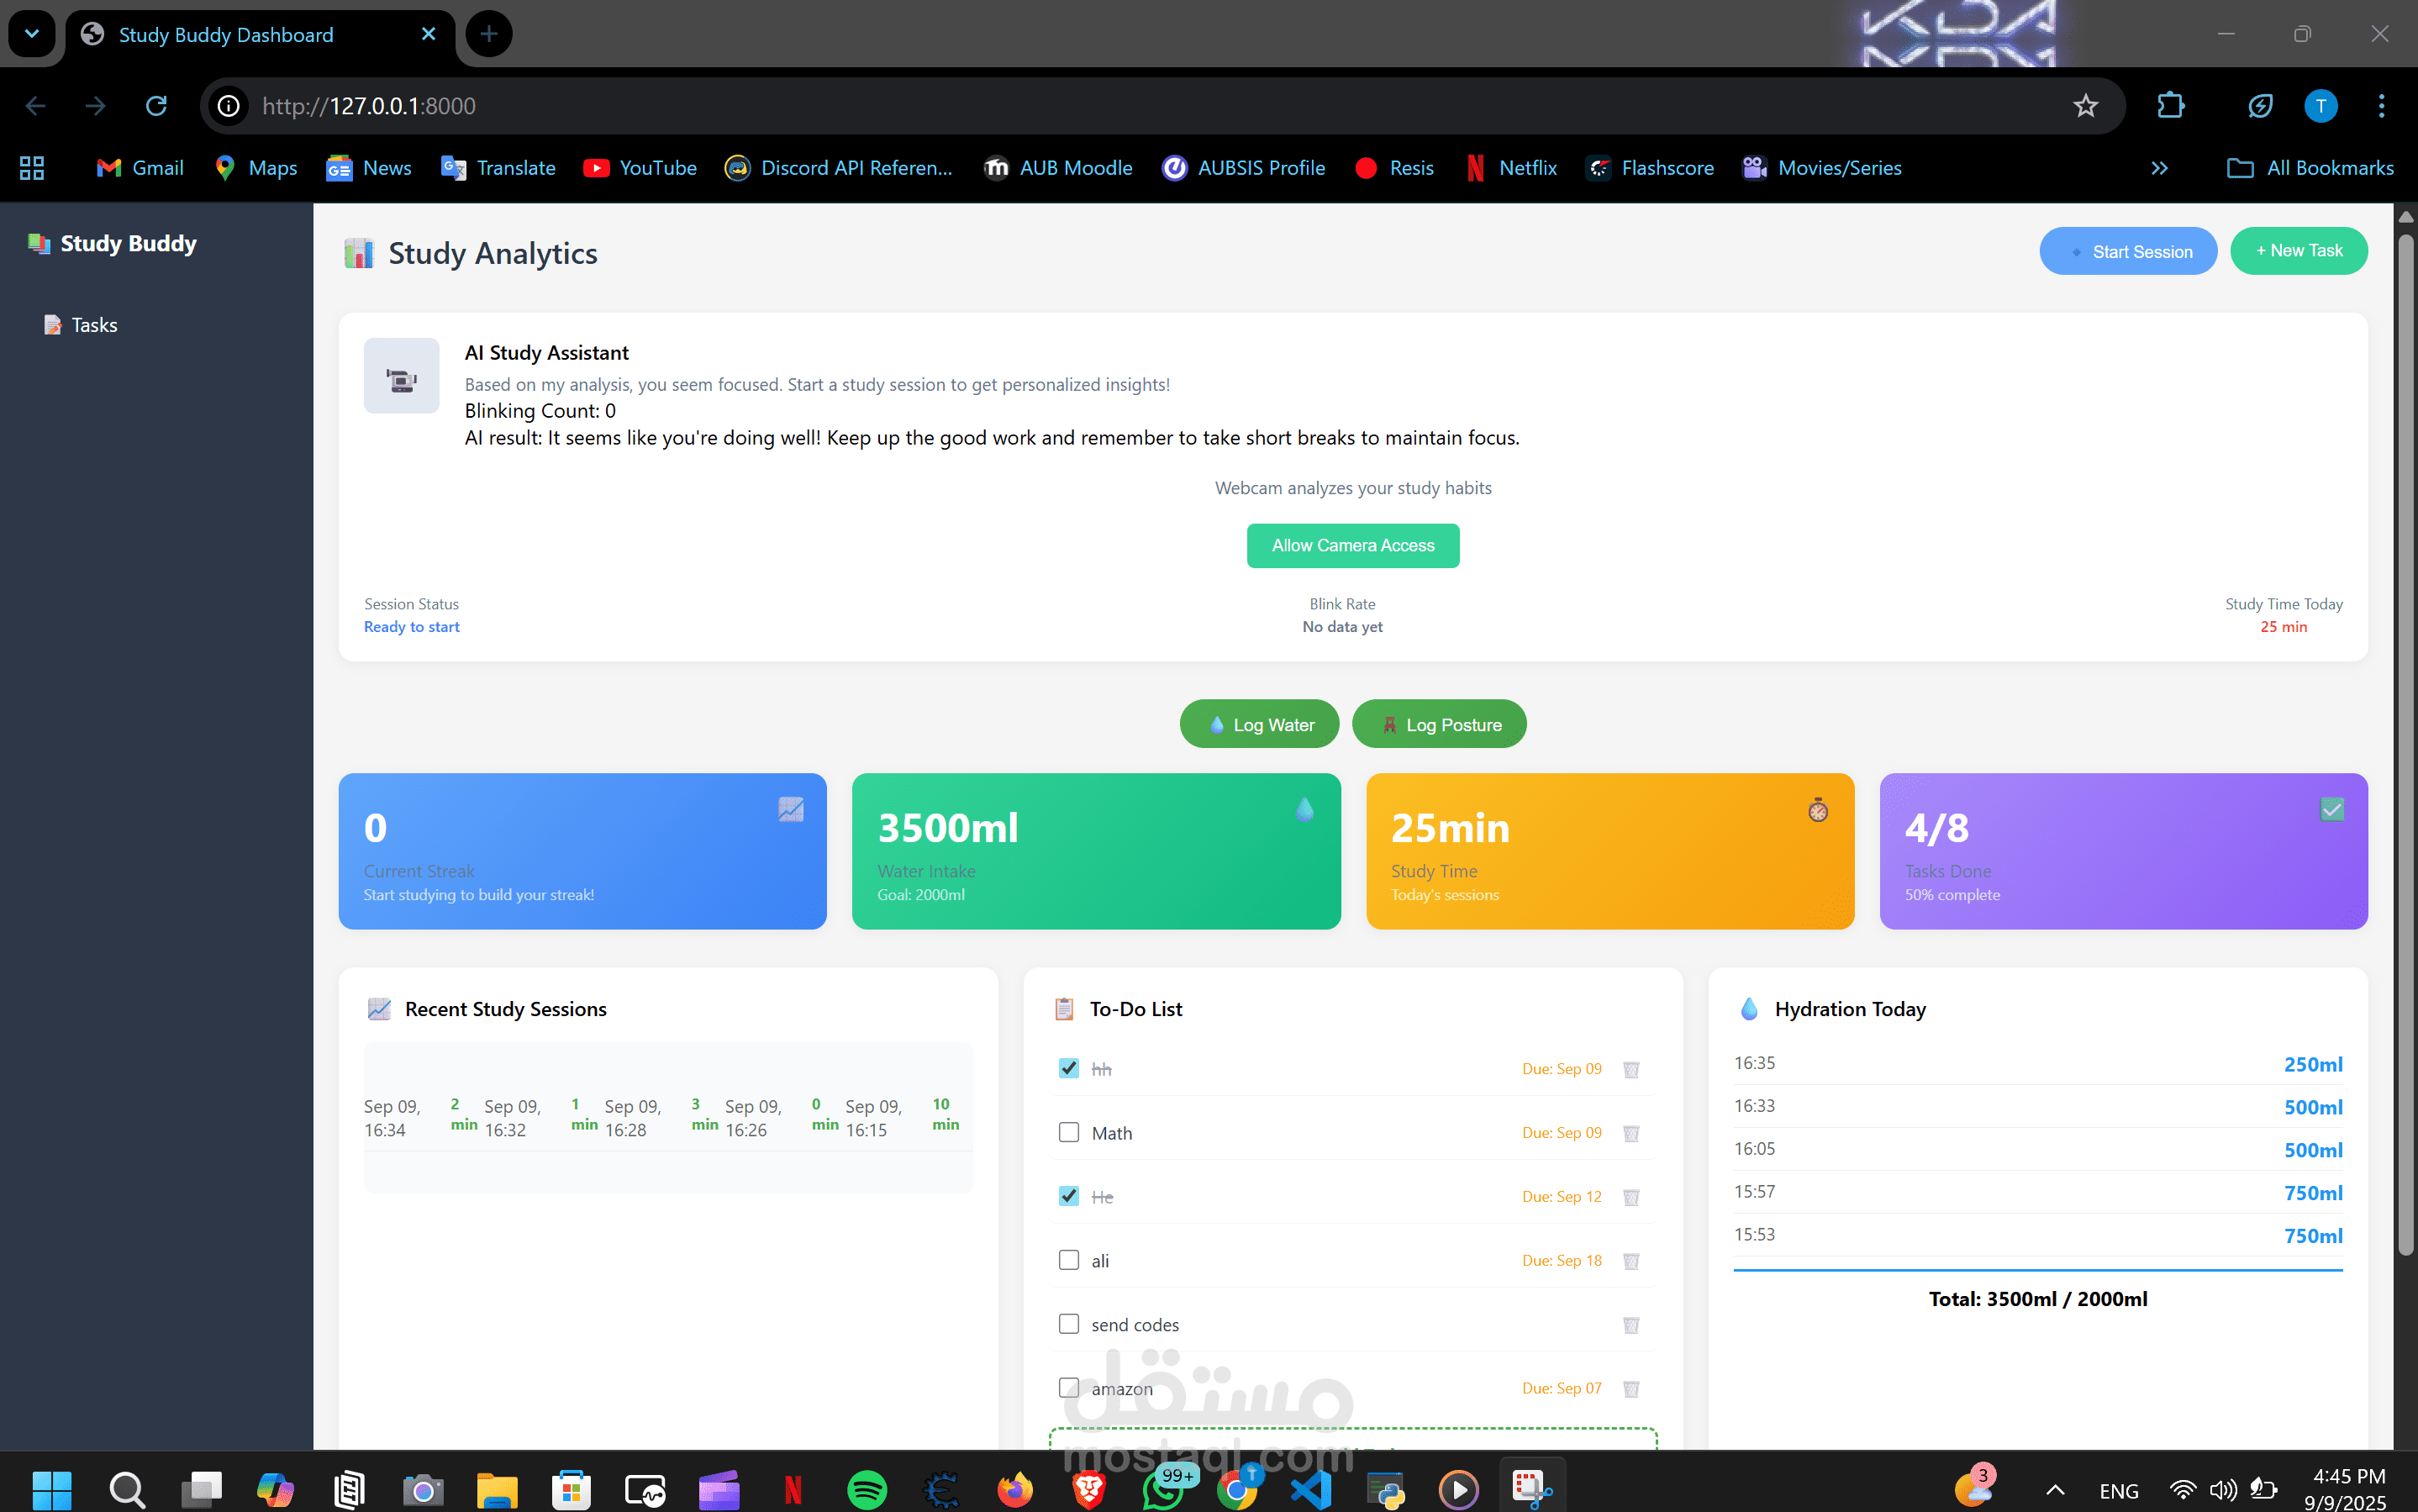The height and width of the screenshot is (1512, 2418).
Task: Mark the send codes task as done
Action: (1069, 1324)
